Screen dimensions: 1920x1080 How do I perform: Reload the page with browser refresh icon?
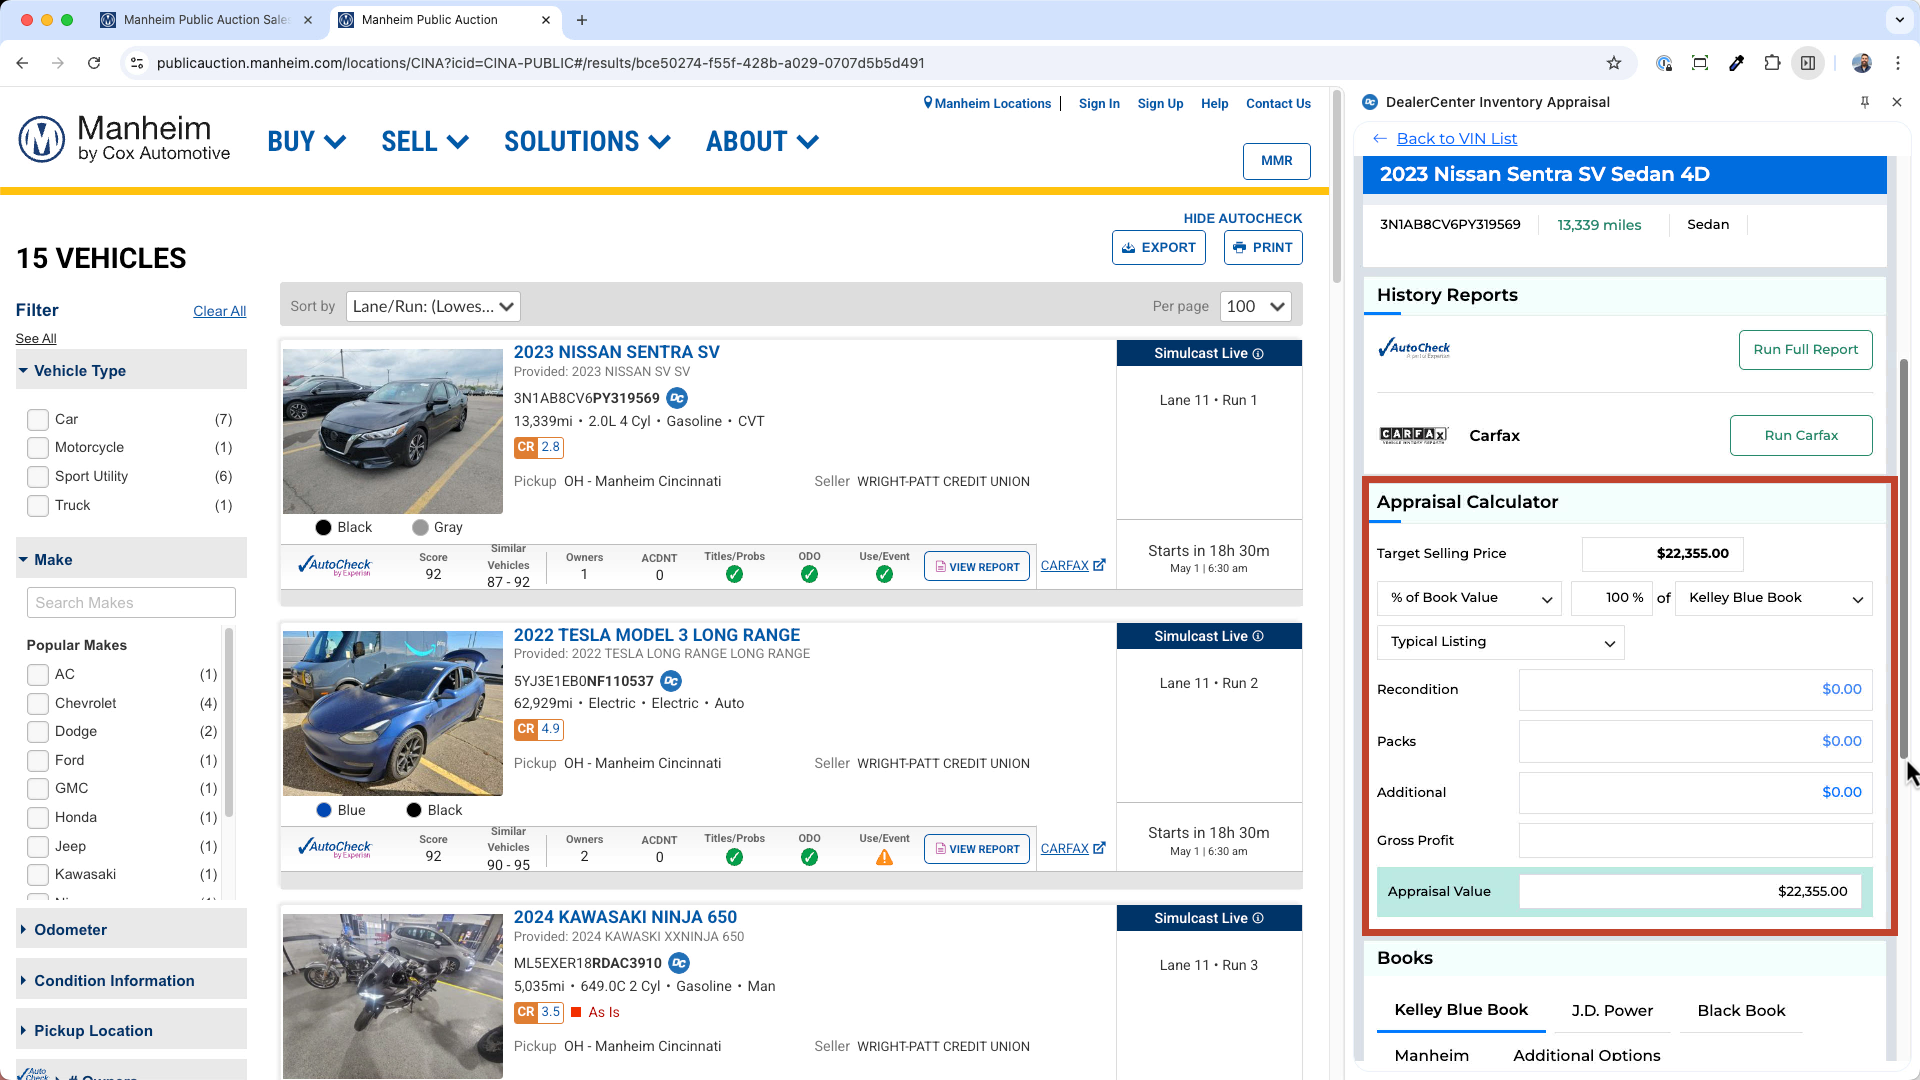coord(94,63)
